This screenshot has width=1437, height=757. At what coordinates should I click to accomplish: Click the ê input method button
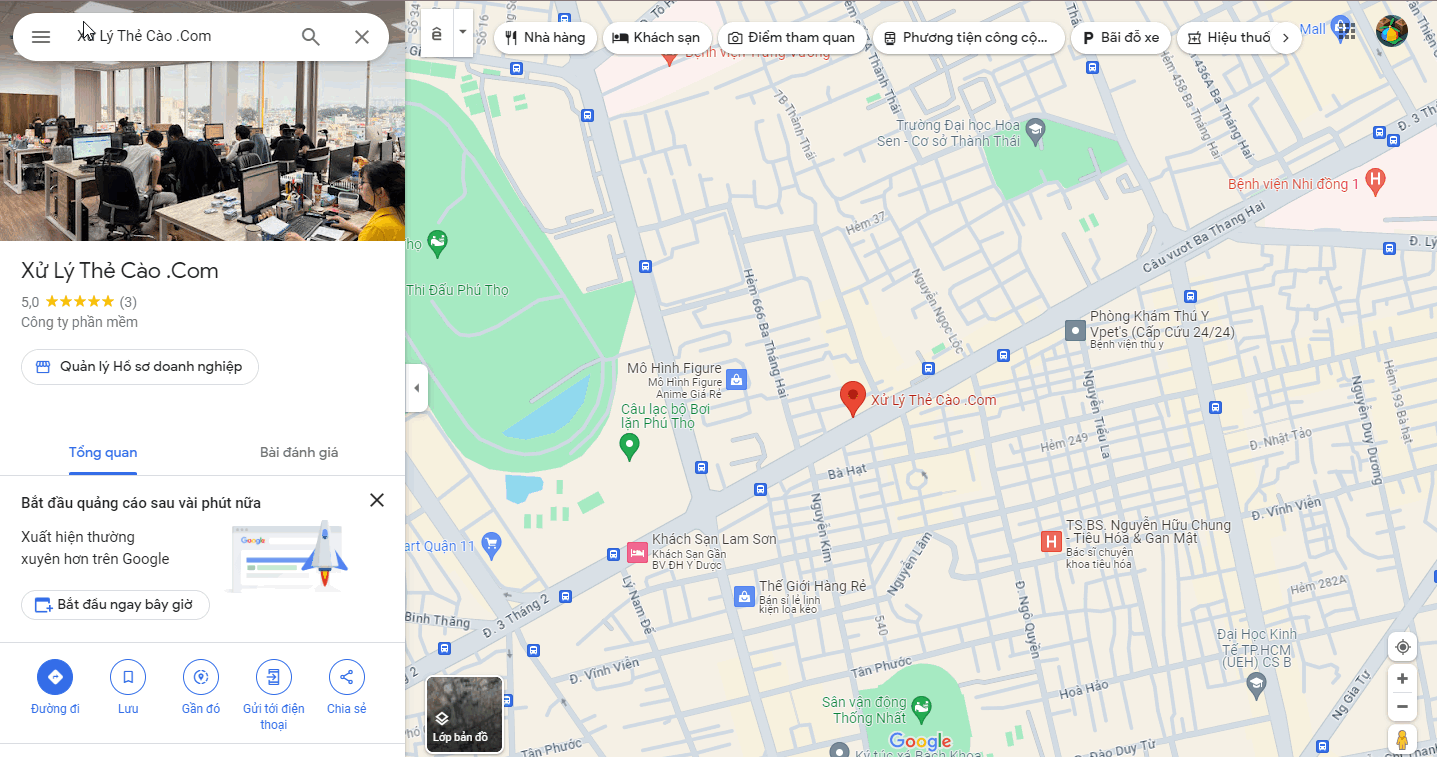pos(437,33)
